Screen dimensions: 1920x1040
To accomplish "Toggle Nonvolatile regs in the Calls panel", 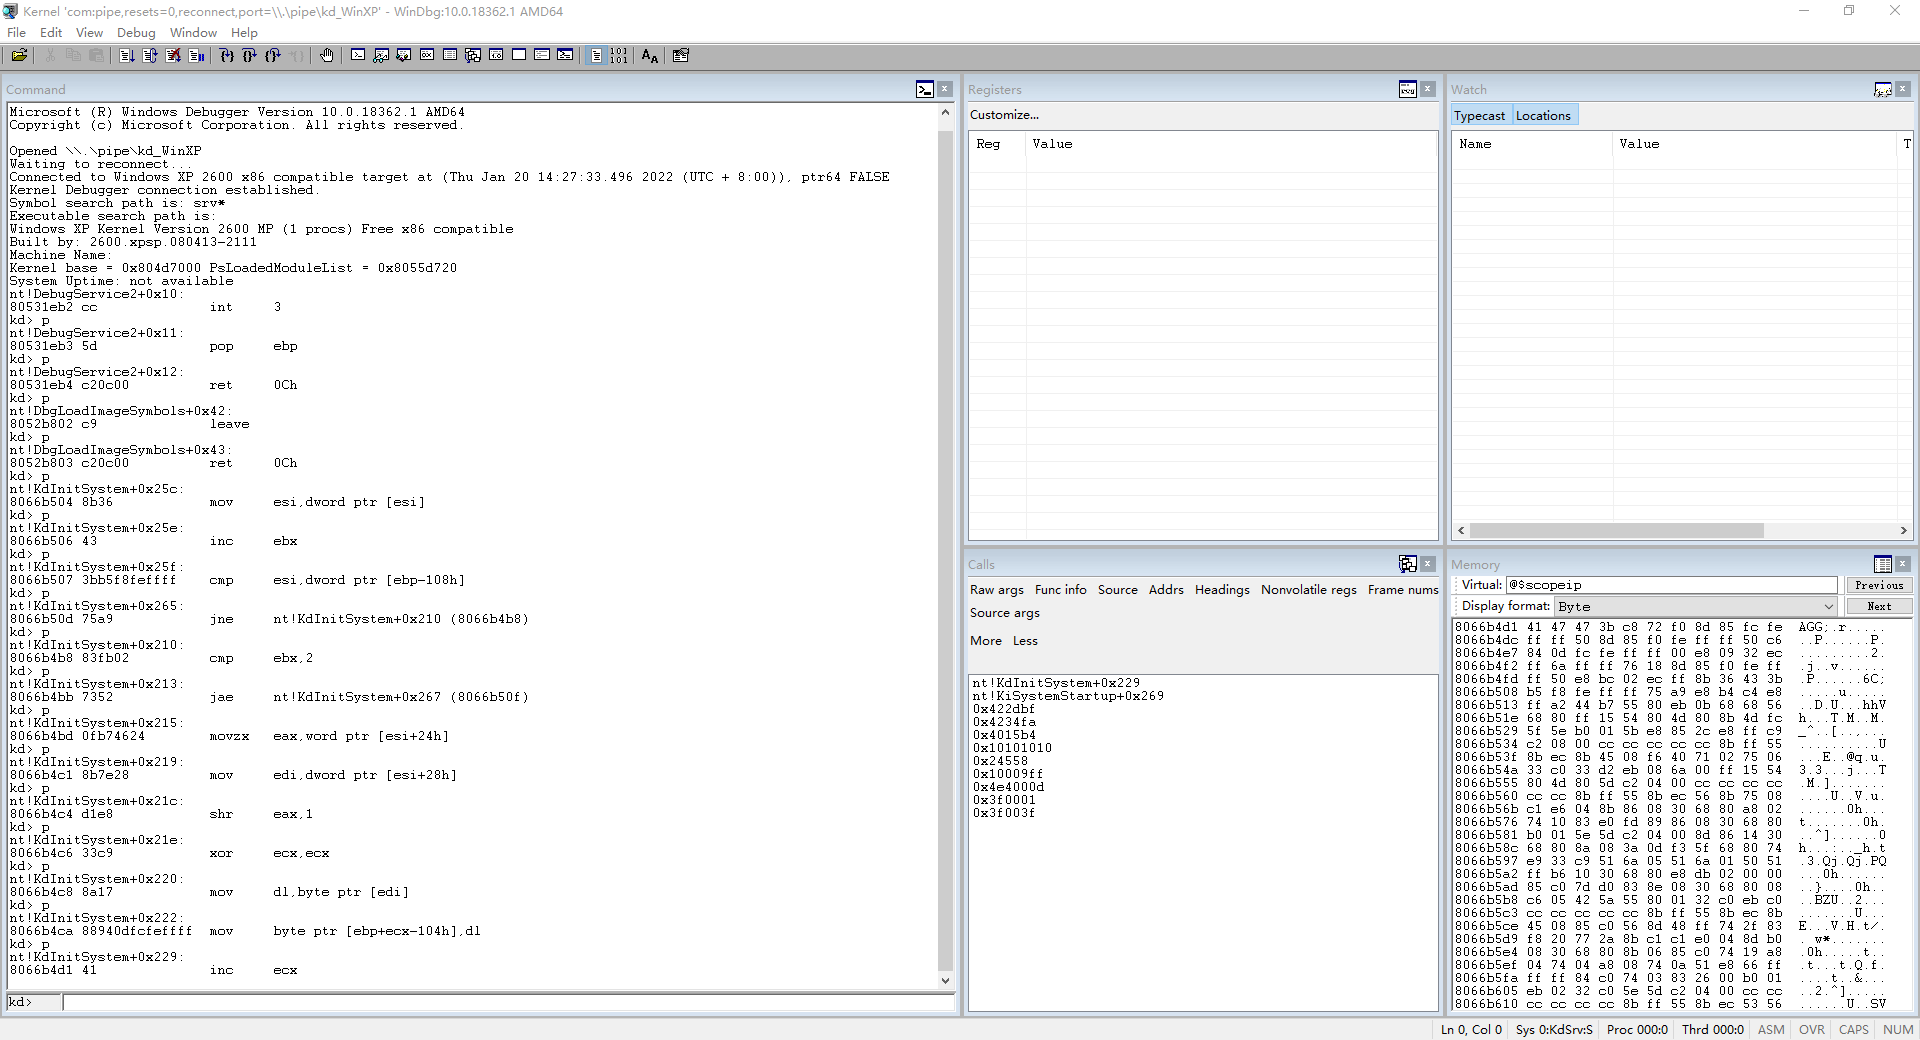I will pos(1309,590).
